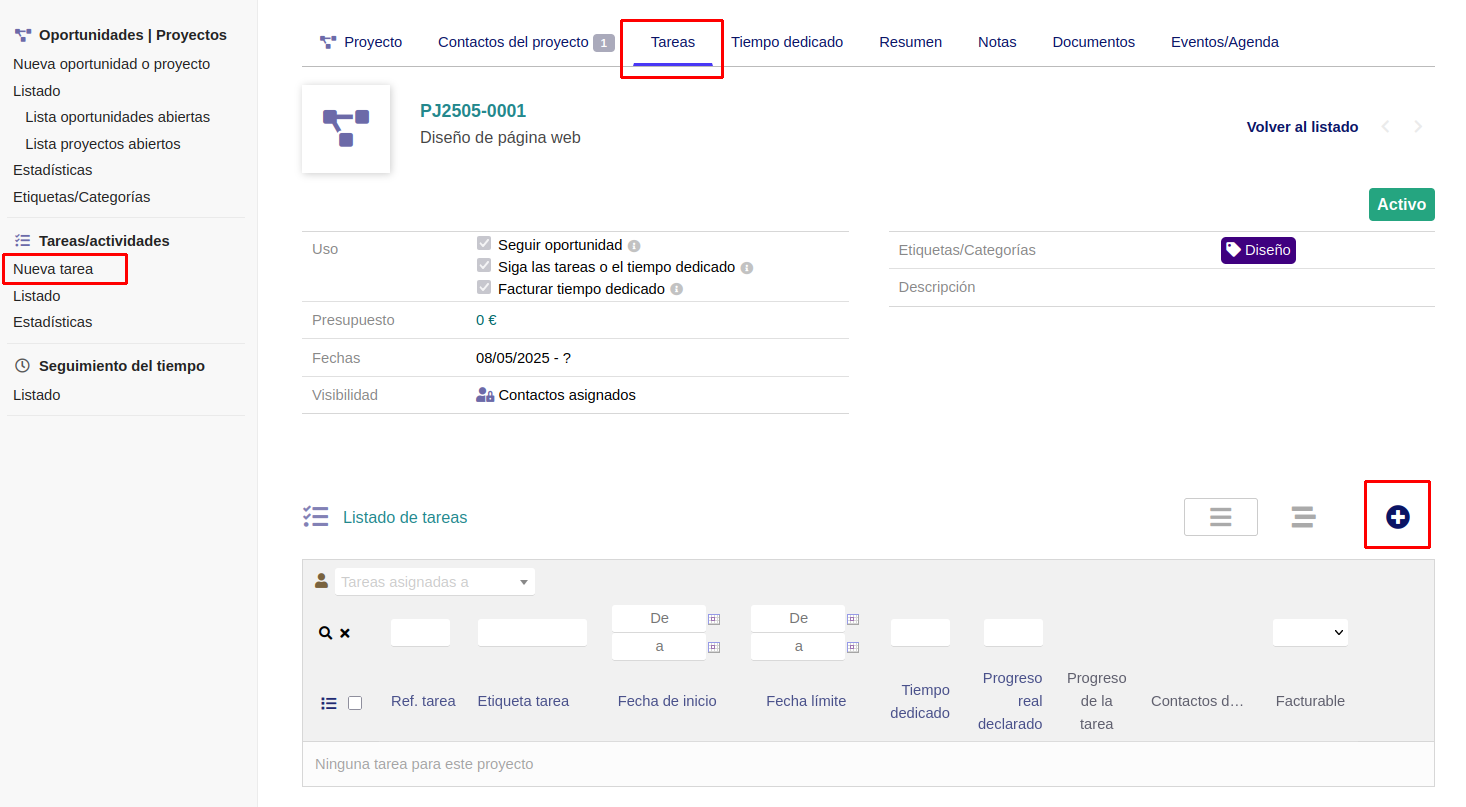The height and width of the screenshot is (807, 1466).
Task: Switch to the Documentos tab
Action: pyautogui.click(x=1093, y=42)
